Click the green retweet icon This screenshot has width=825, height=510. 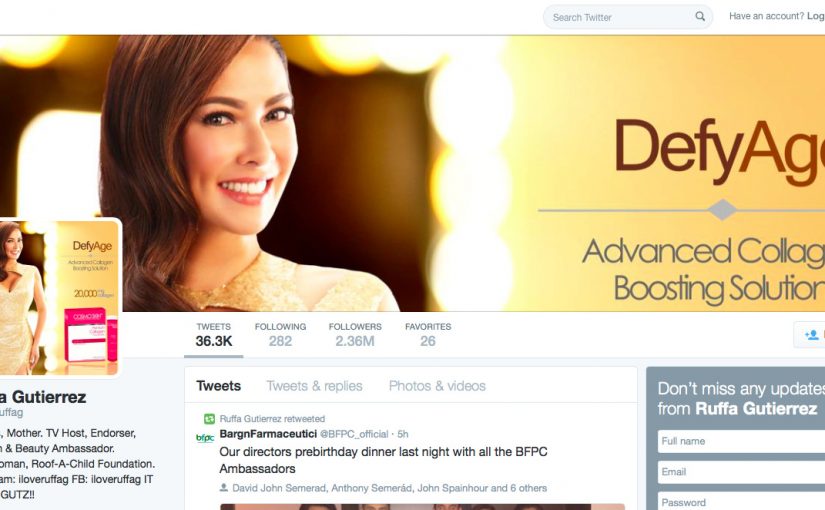pyautogui.click(x=209, y=419)
